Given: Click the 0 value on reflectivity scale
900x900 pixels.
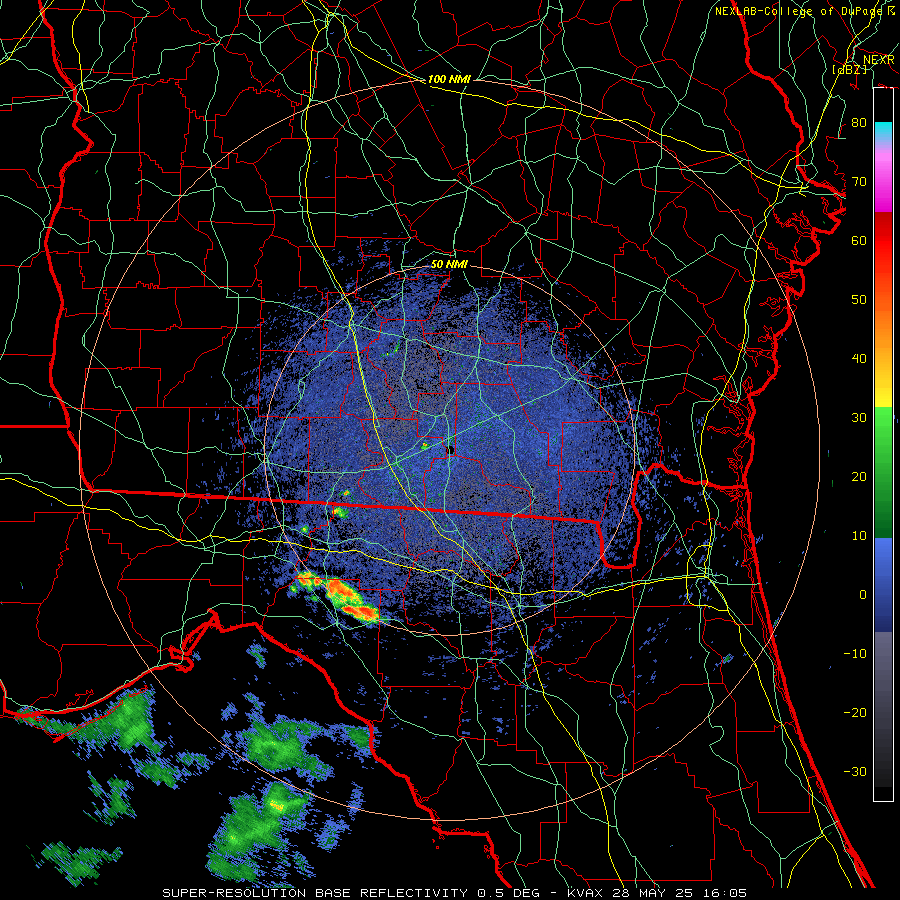Looking at the screenshot, I should 863,595.
